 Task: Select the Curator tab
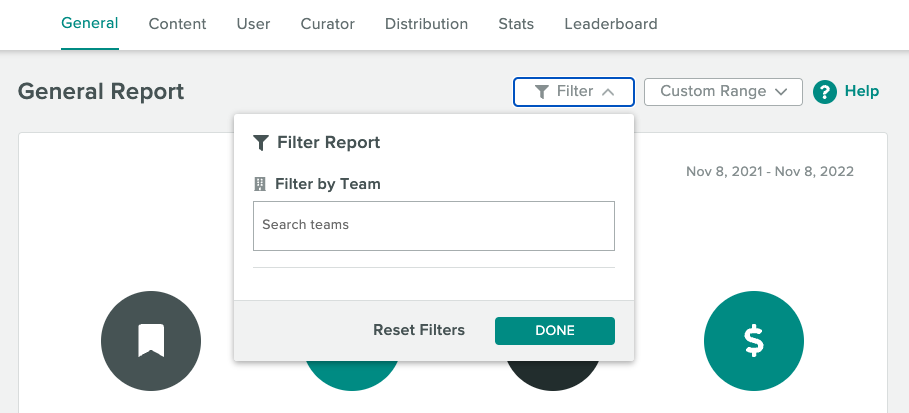pyautogui.click(x=328, y=24)
